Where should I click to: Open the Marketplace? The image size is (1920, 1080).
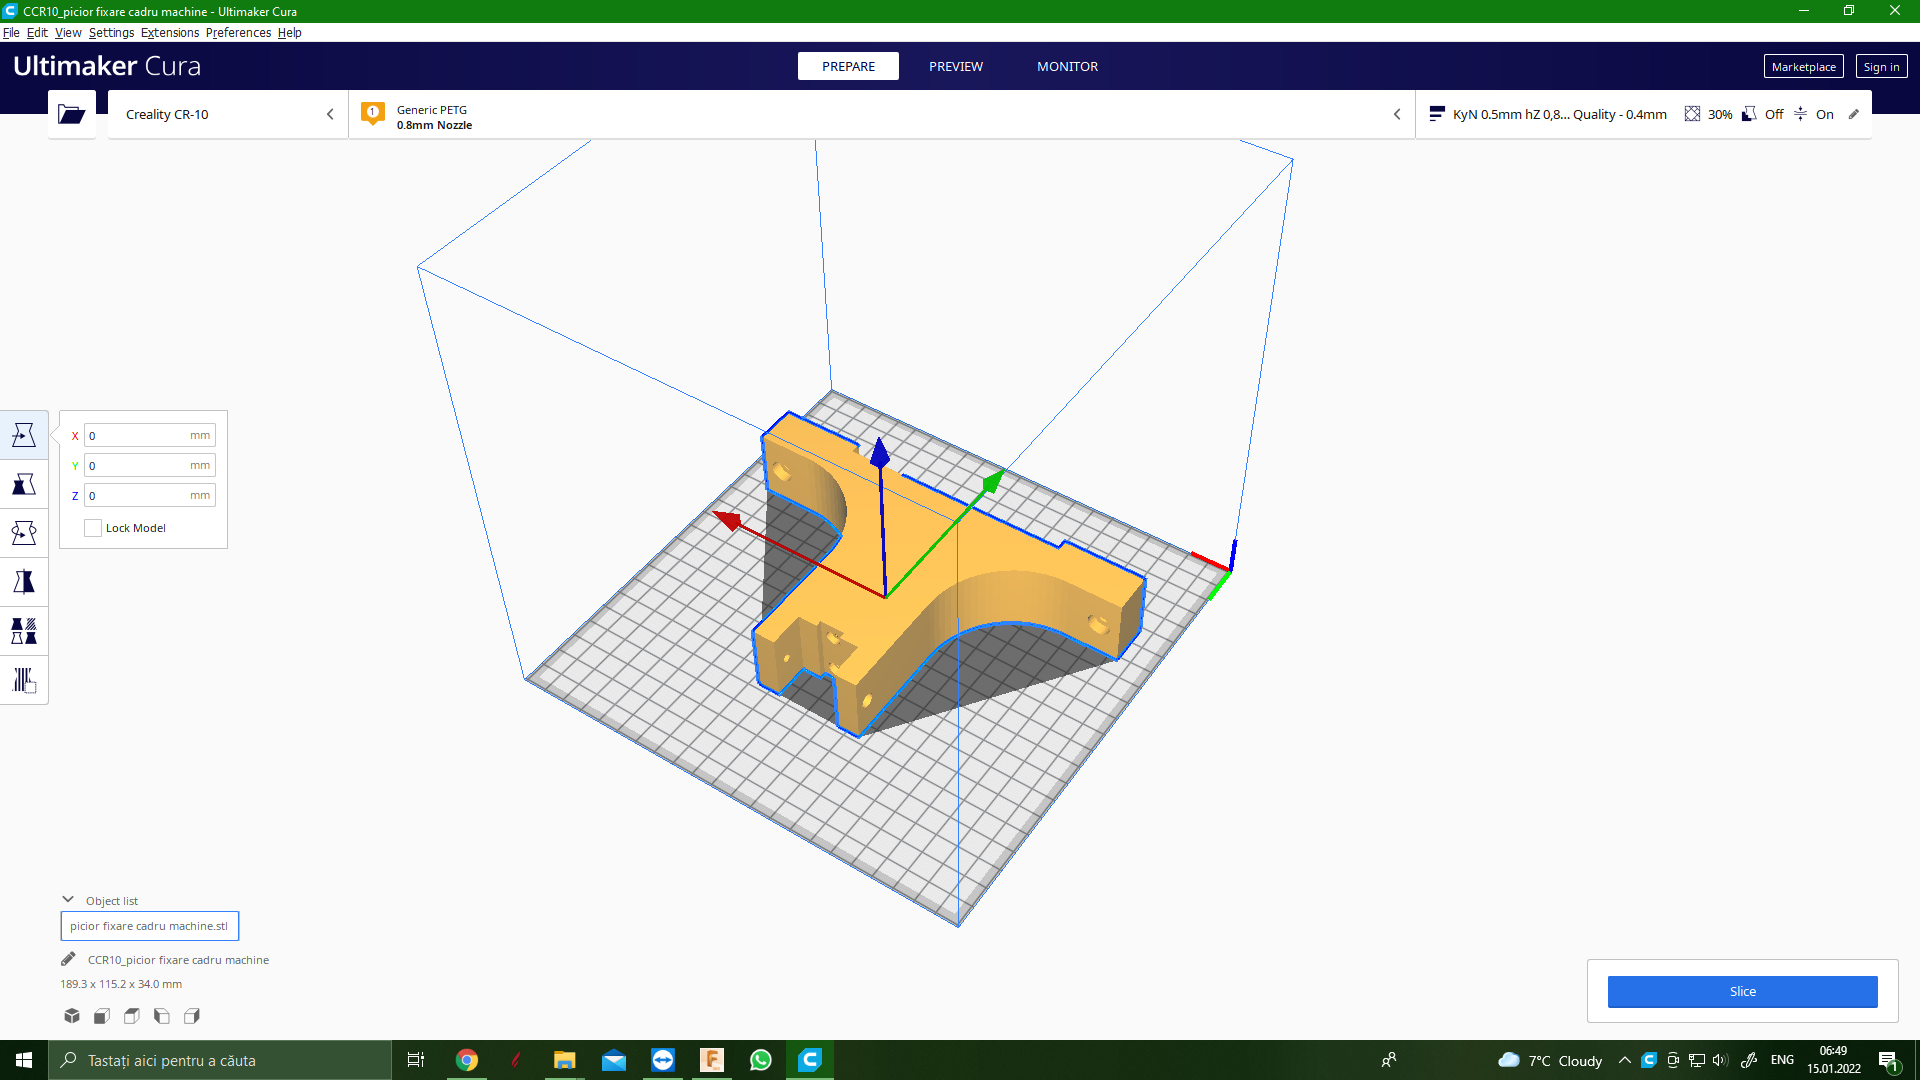[1802, 67]
